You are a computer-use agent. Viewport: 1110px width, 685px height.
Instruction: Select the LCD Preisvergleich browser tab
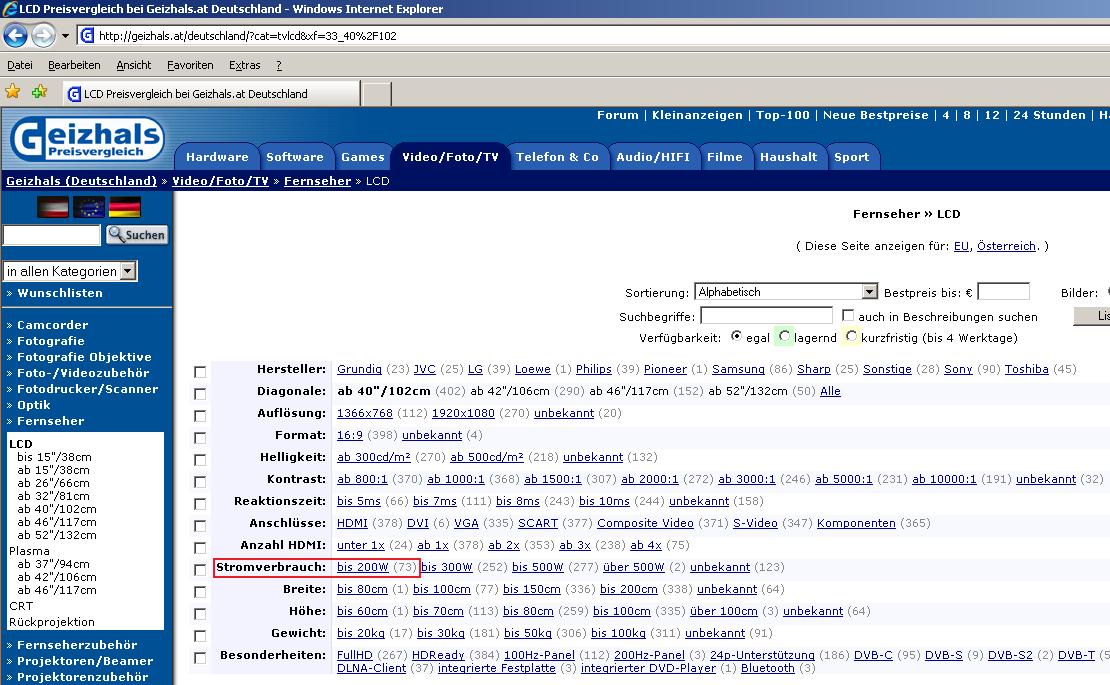(212, 93)
